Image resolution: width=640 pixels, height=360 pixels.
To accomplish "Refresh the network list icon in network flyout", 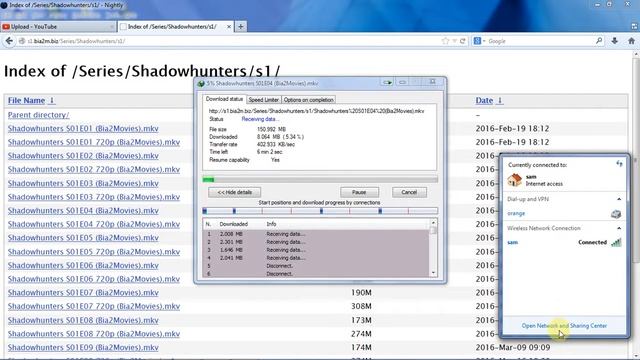I will (619, 164).
